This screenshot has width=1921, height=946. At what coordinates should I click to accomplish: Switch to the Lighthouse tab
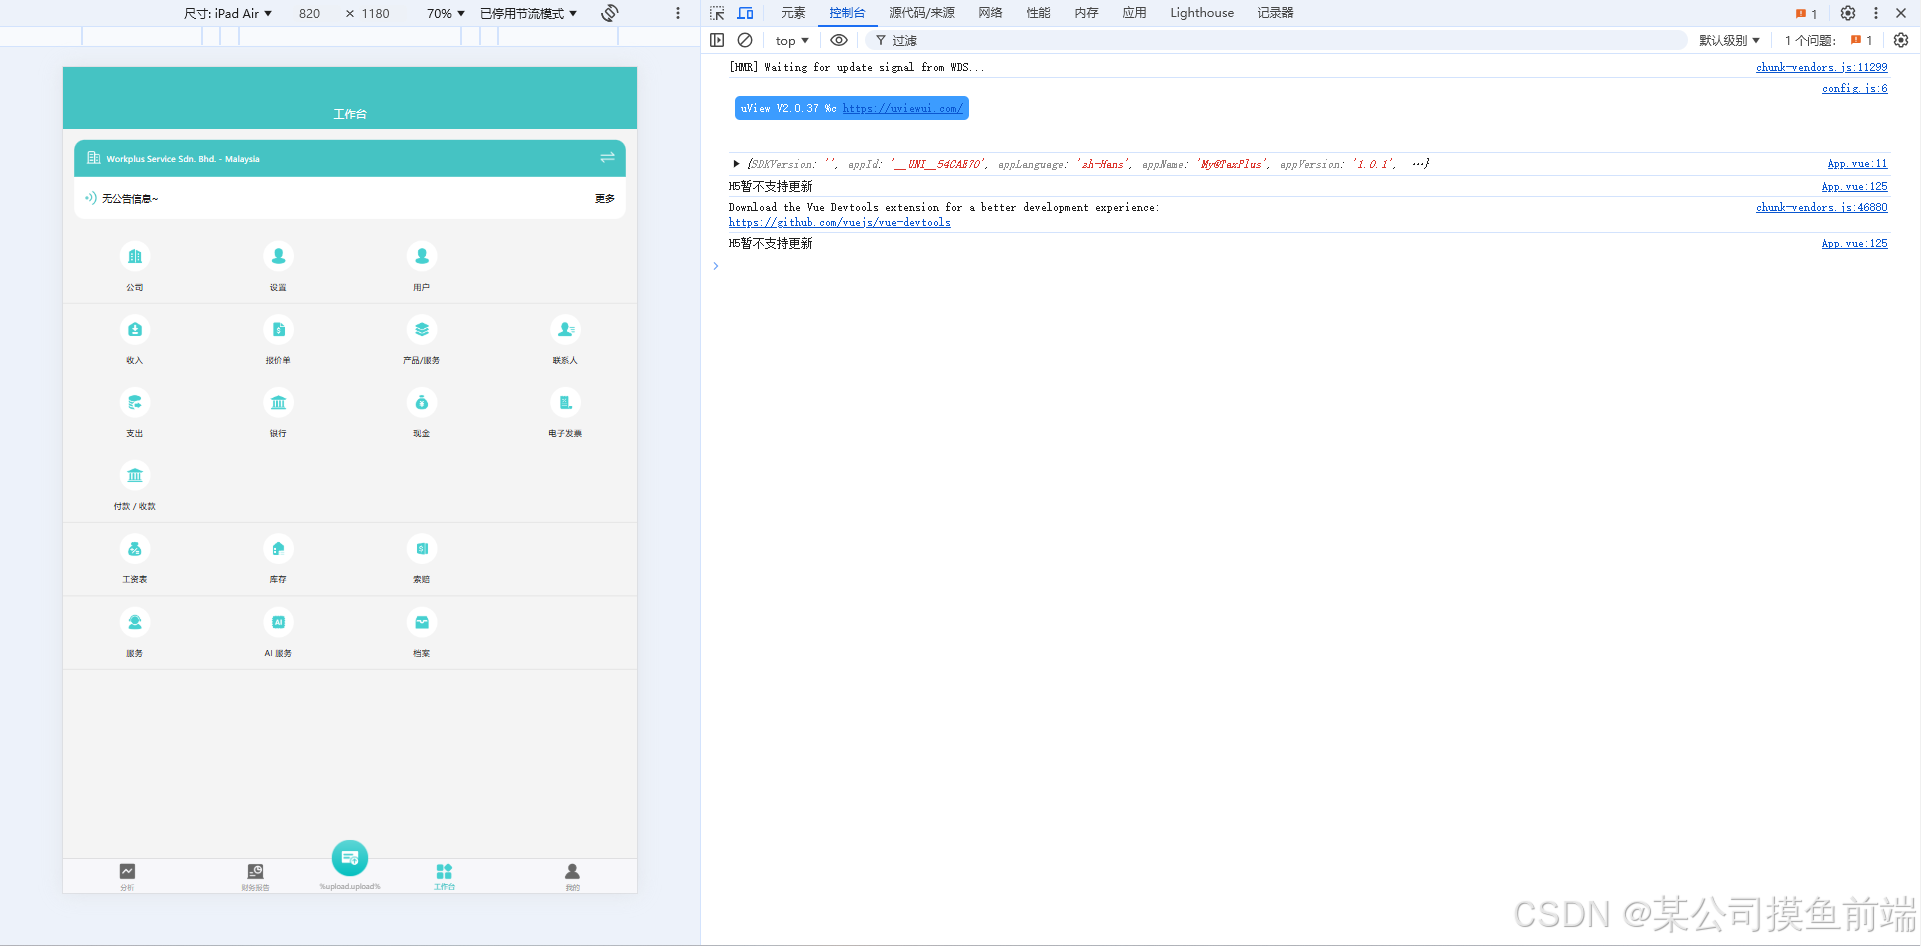[1202, 13]
